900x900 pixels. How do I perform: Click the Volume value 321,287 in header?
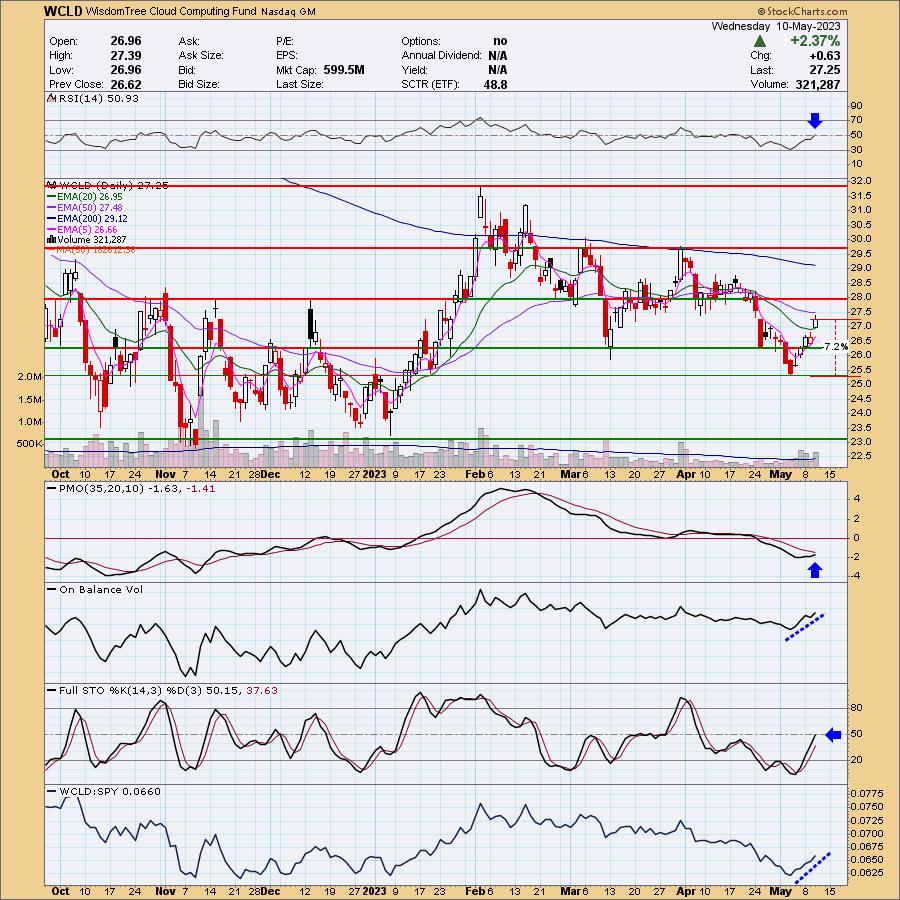pyautogui.click(x=817, y=84)
